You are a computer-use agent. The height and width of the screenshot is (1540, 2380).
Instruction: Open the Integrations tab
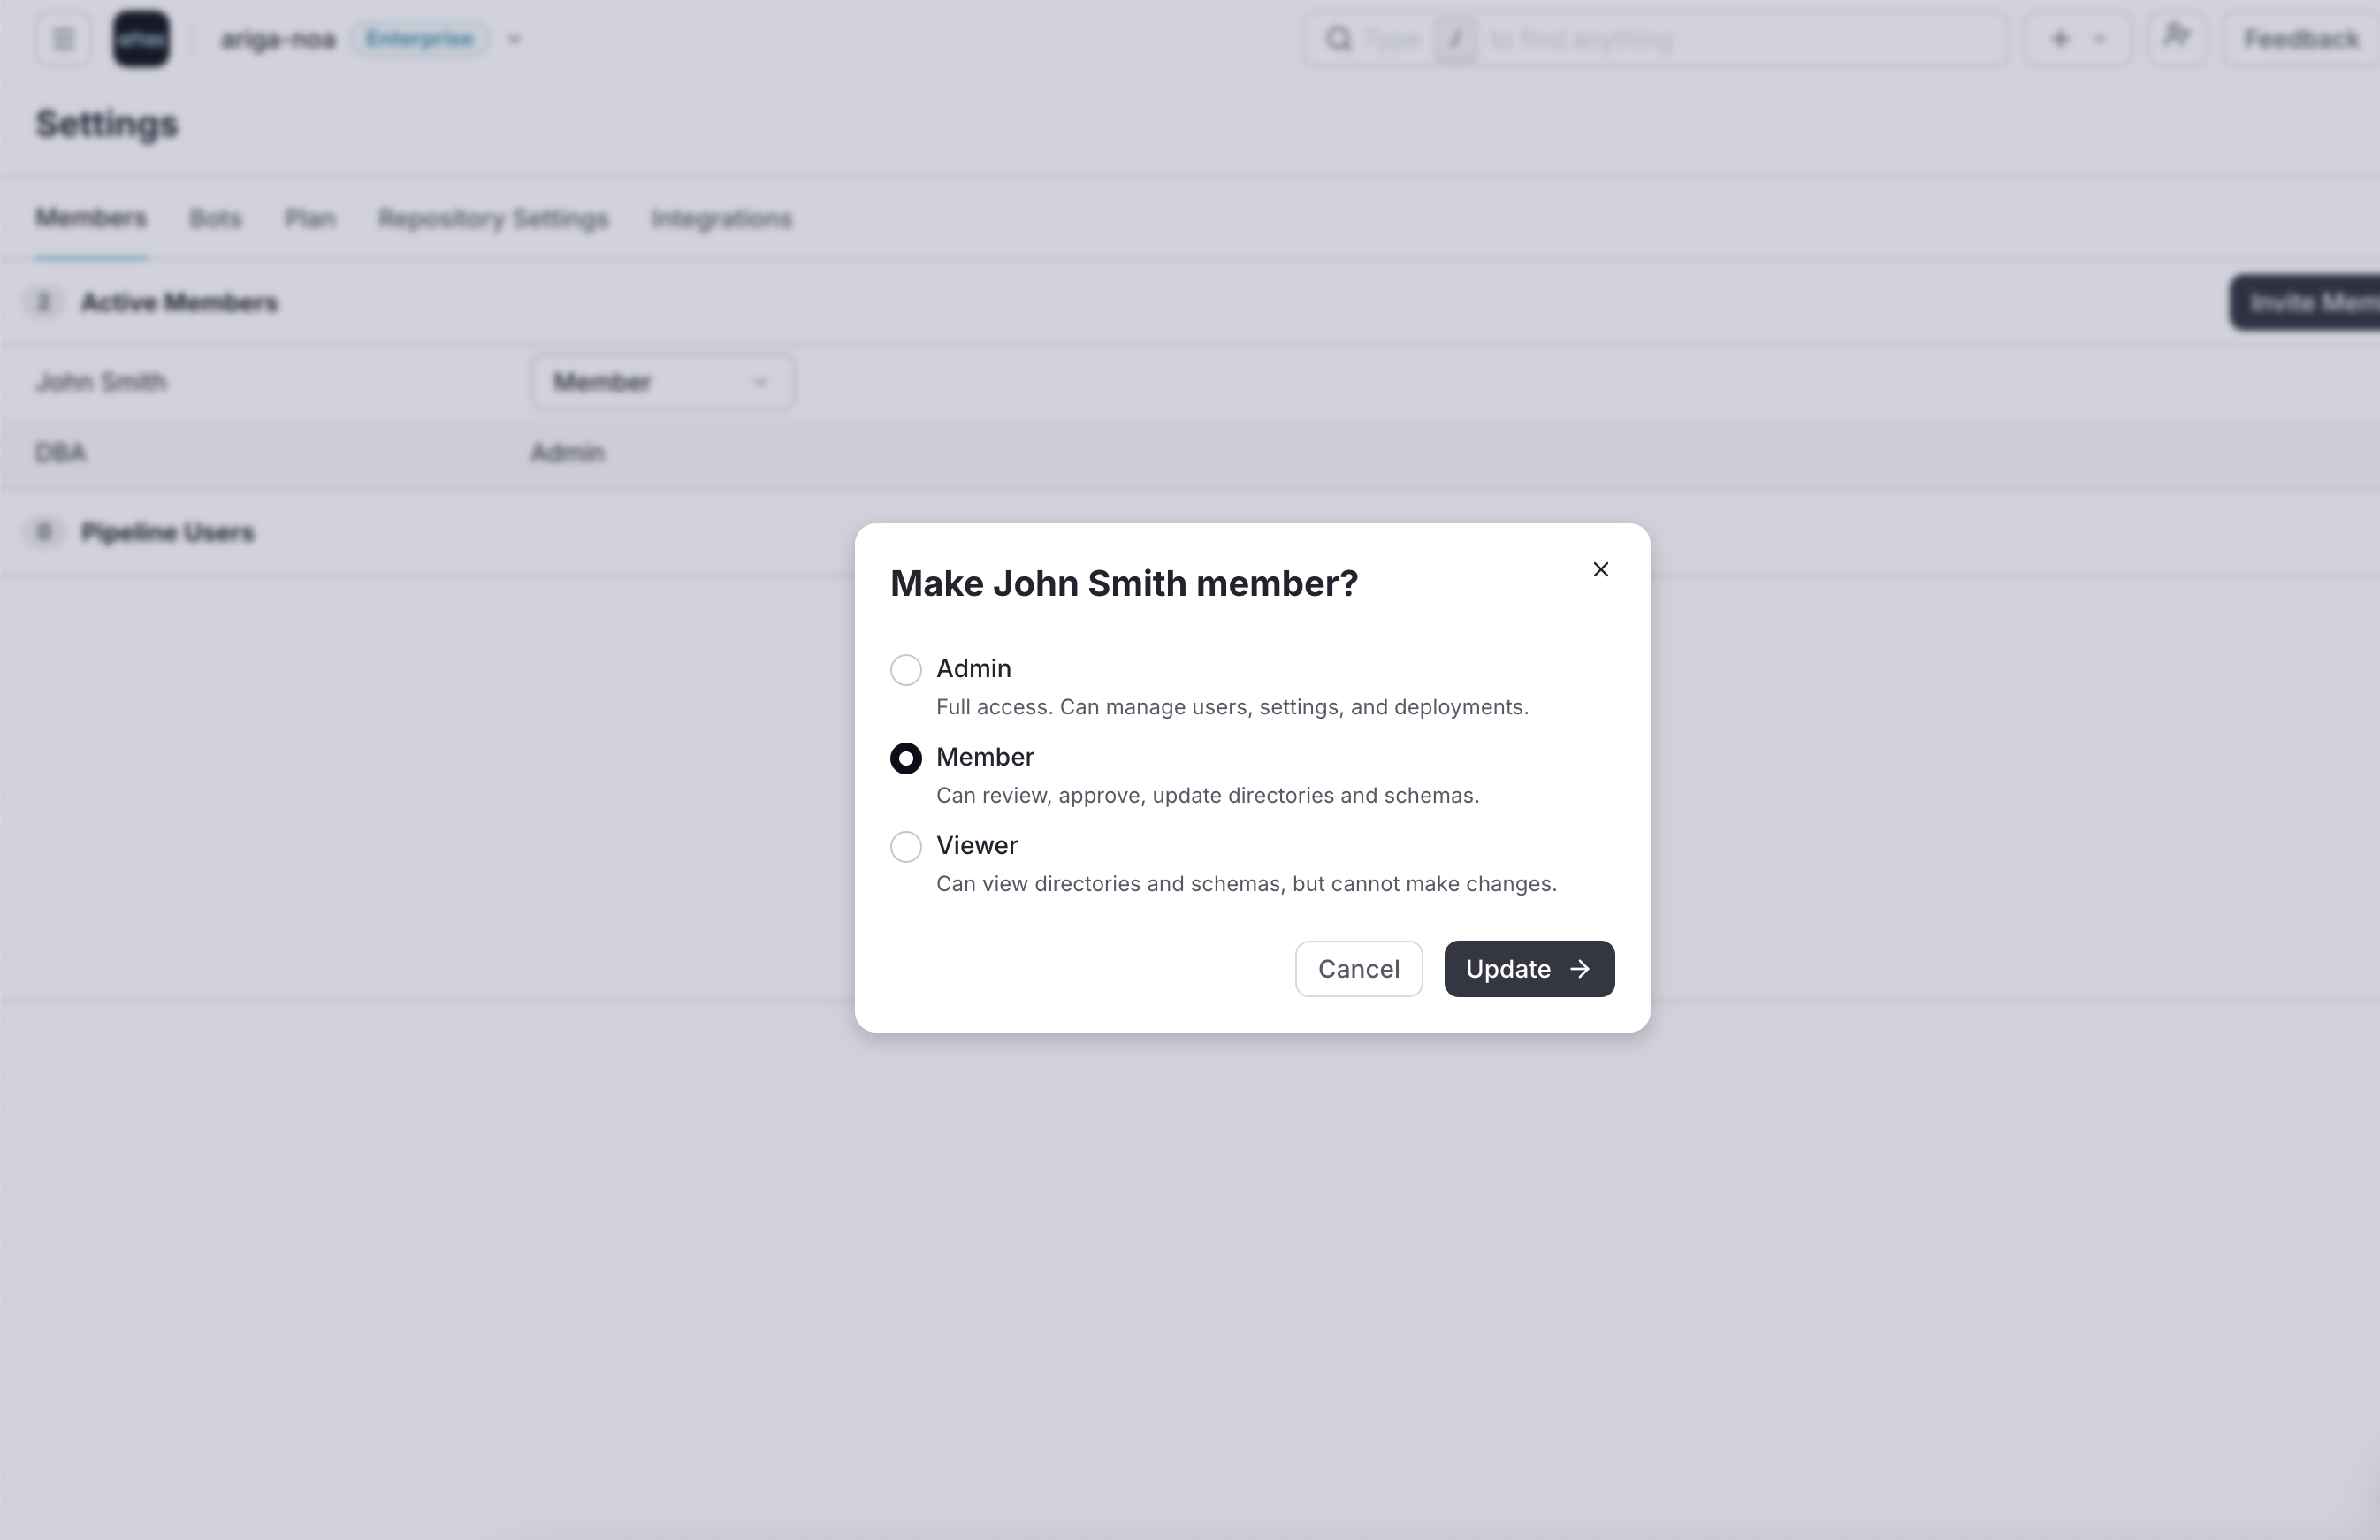pyautogui.click(x=721, y=218)
